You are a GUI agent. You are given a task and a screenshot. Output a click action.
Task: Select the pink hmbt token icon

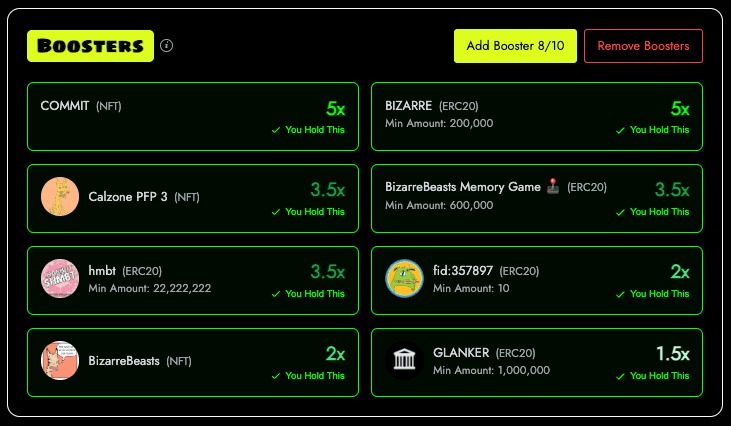click(60, 279)
